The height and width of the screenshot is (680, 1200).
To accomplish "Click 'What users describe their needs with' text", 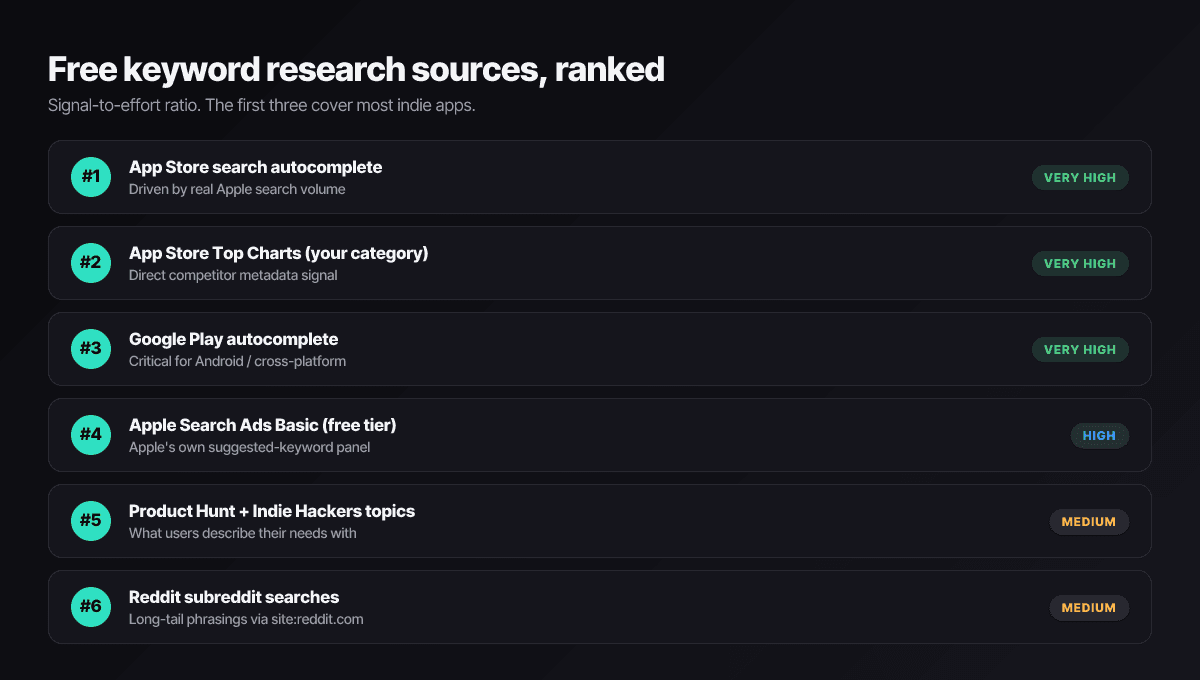I will tap(242, 533).
